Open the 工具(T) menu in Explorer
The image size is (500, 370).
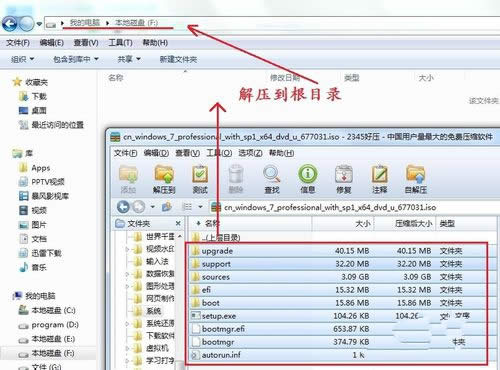point(120,43)
